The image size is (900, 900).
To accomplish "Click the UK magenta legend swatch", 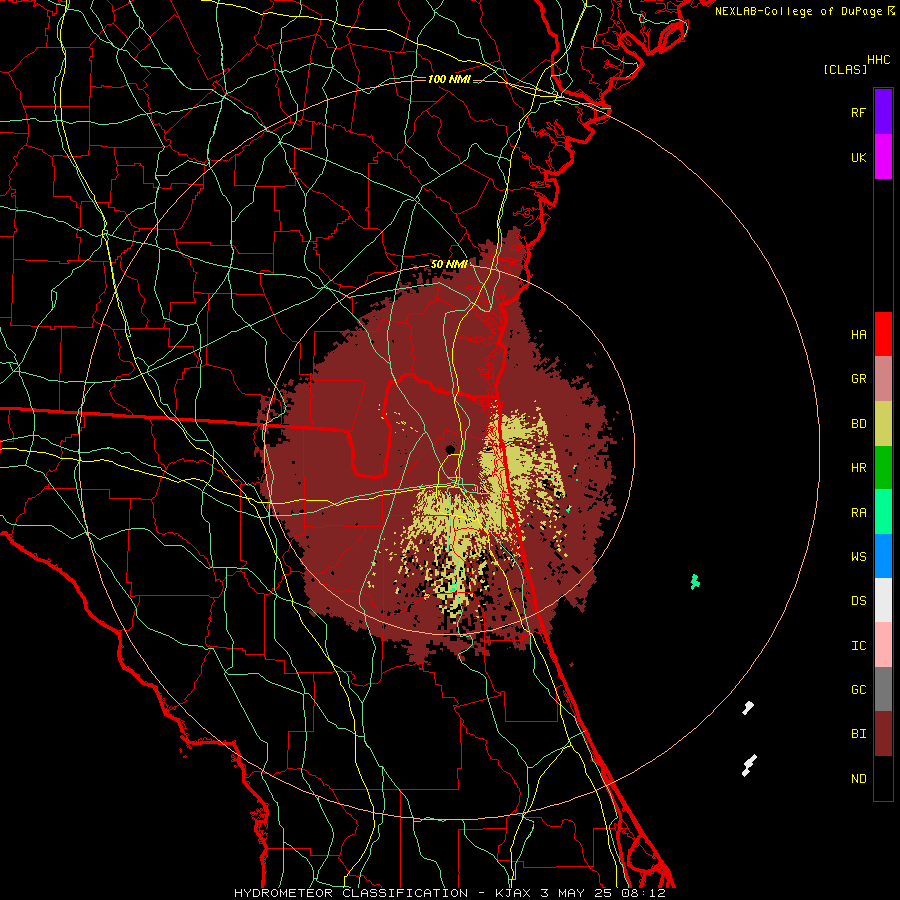I will [883, 157].
